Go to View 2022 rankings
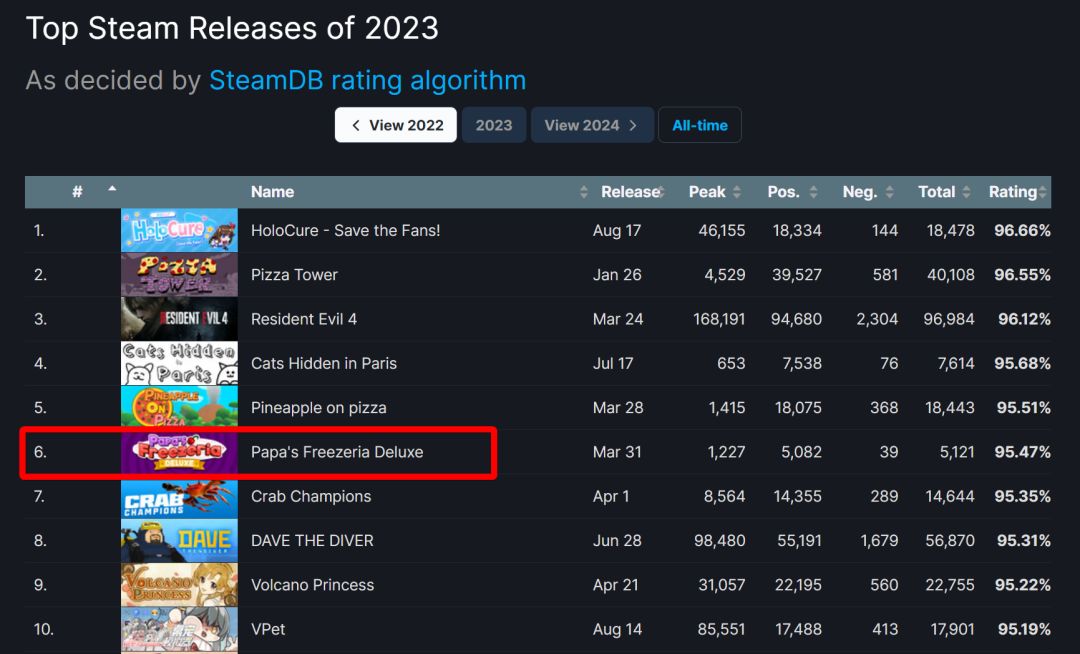 coord(396,125)
